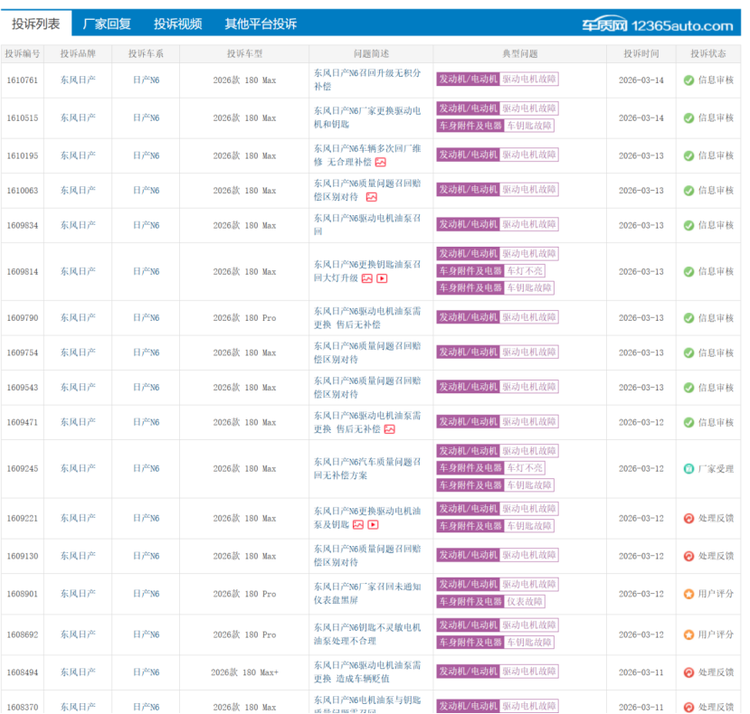Open image icon in complaint 1610063 description

372,197
